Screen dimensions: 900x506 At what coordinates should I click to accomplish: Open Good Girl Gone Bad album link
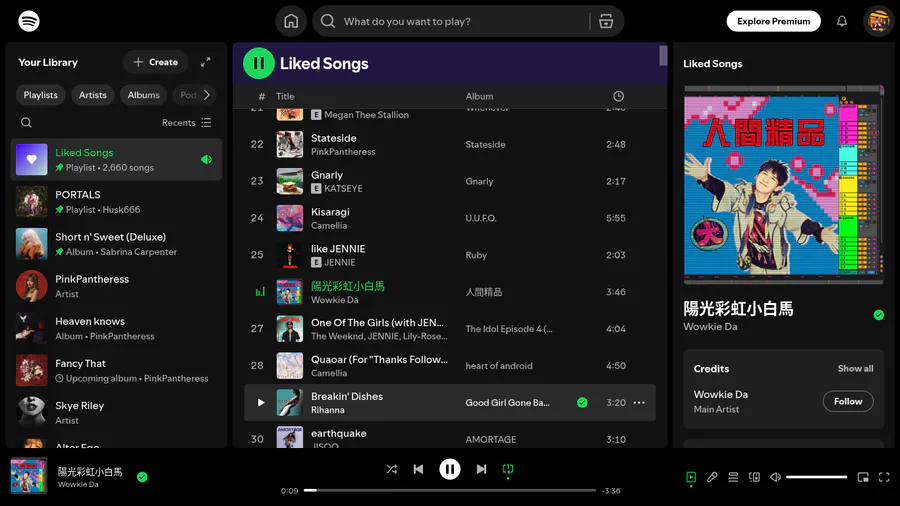click(x=507, y=403)
